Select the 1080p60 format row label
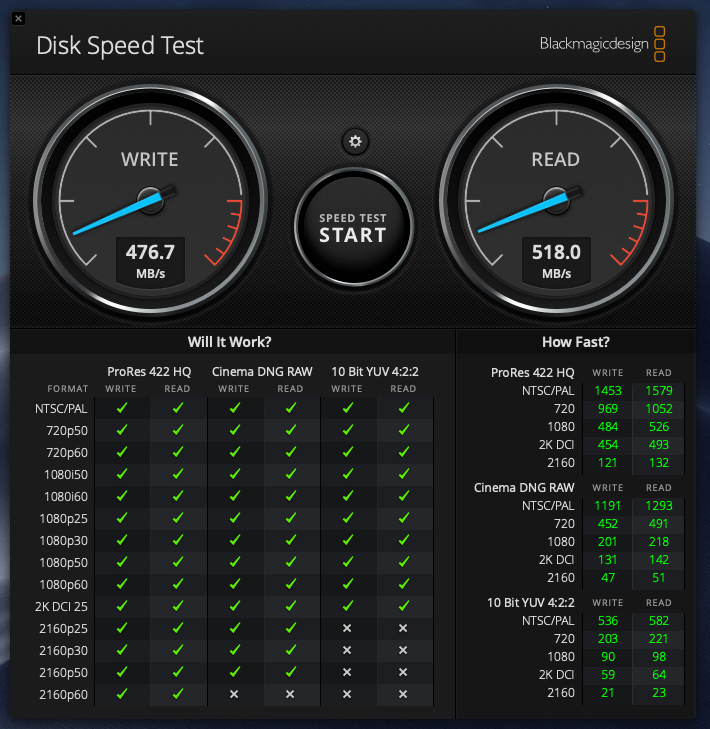The image size is (710, 729). [x=62, y=584]
